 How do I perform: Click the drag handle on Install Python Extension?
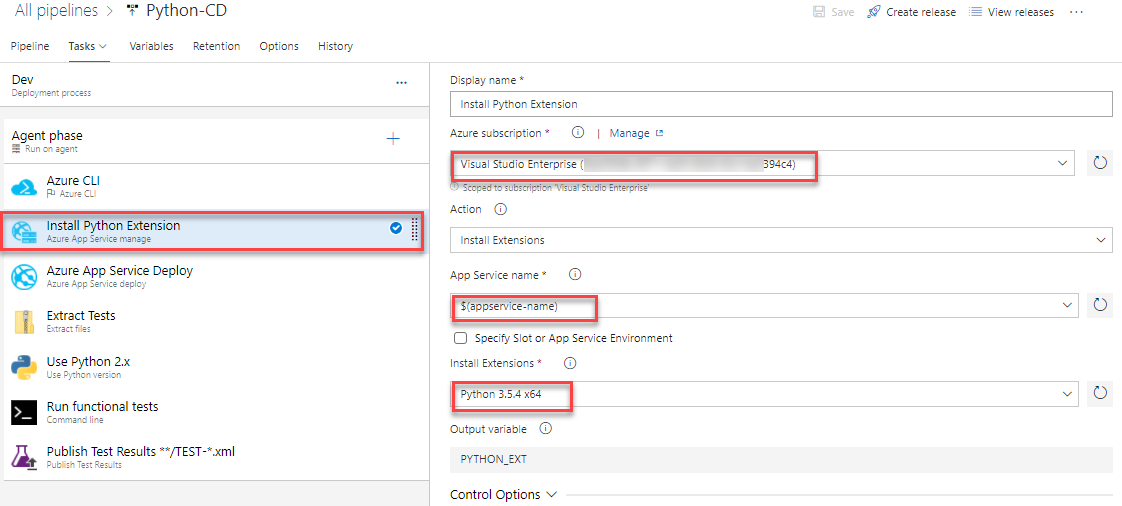coord(414,229)
